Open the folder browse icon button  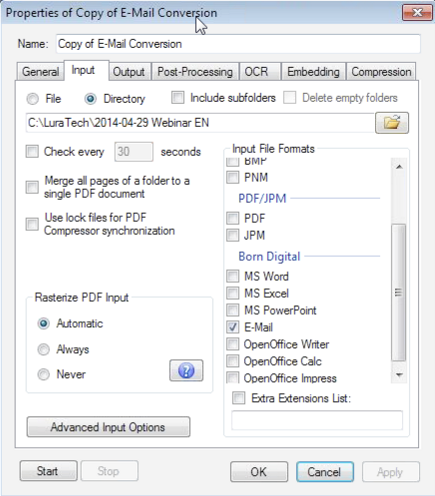(392, 123)
